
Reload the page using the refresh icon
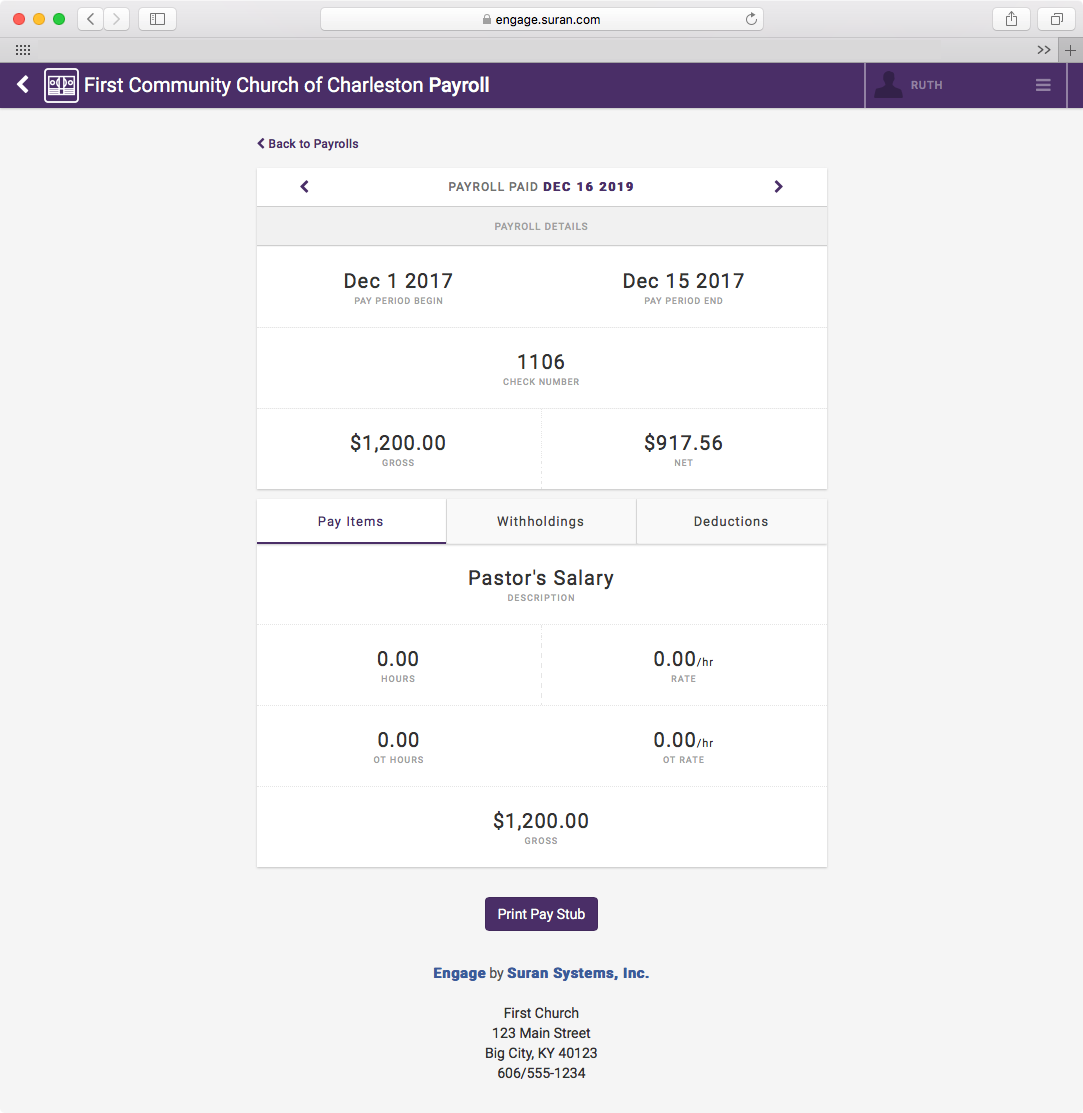coord(751,19)
